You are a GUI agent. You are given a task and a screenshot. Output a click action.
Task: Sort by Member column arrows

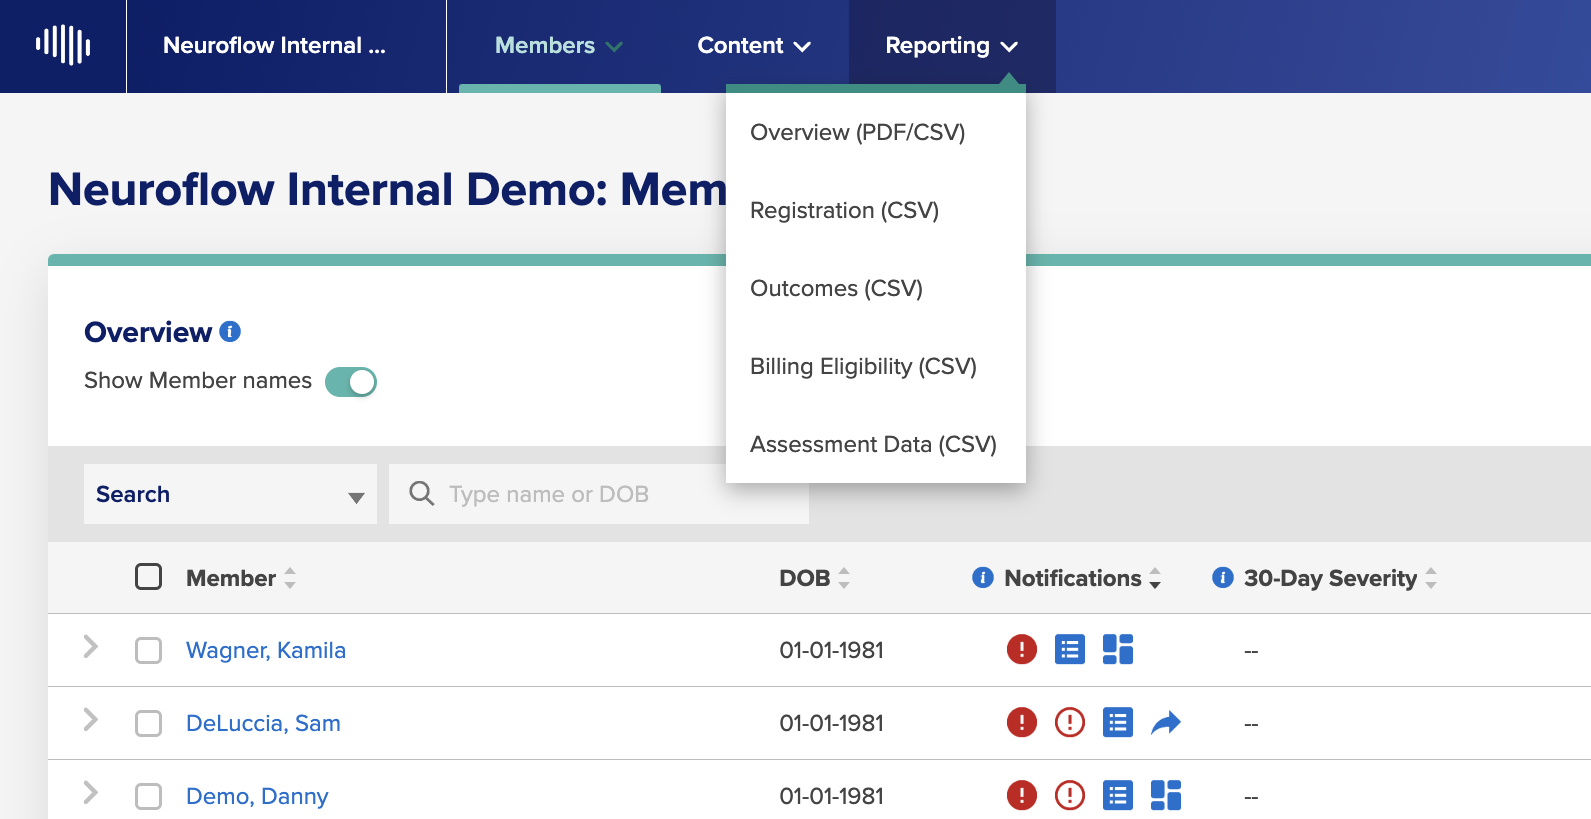[x=290, y=577]
